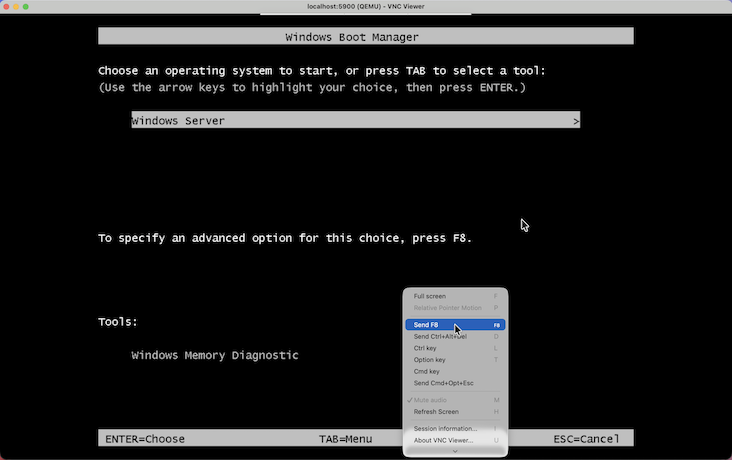This screenshot has height=460, width=732.
Task: Click the Relative Pointer Motion item
Action: point(447,308)
